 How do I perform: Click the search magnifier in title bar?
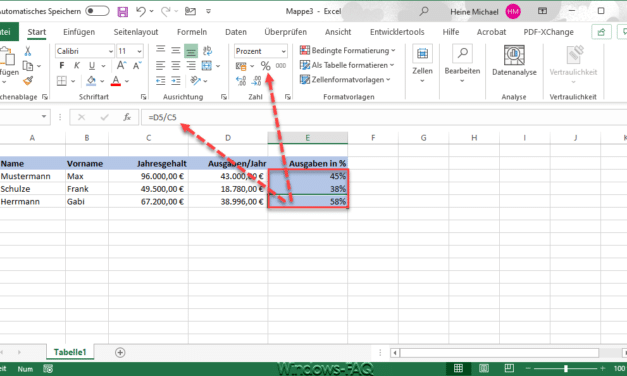[423, 11]
